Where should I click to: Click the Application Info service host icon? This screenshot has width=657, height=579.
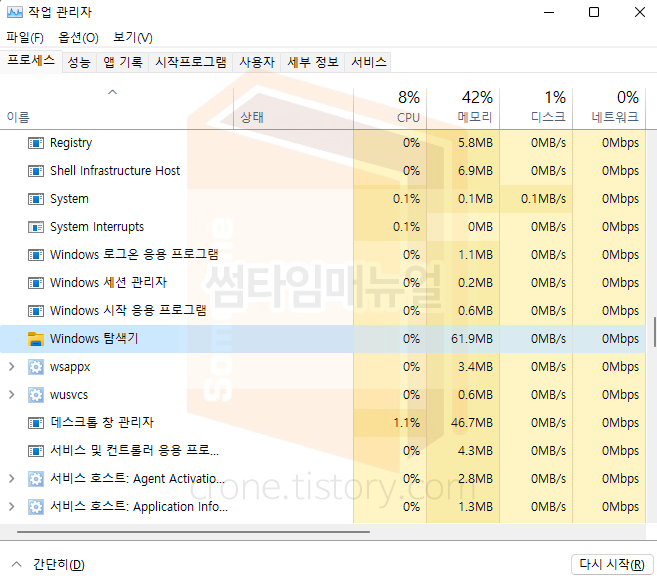pos(36,507)
